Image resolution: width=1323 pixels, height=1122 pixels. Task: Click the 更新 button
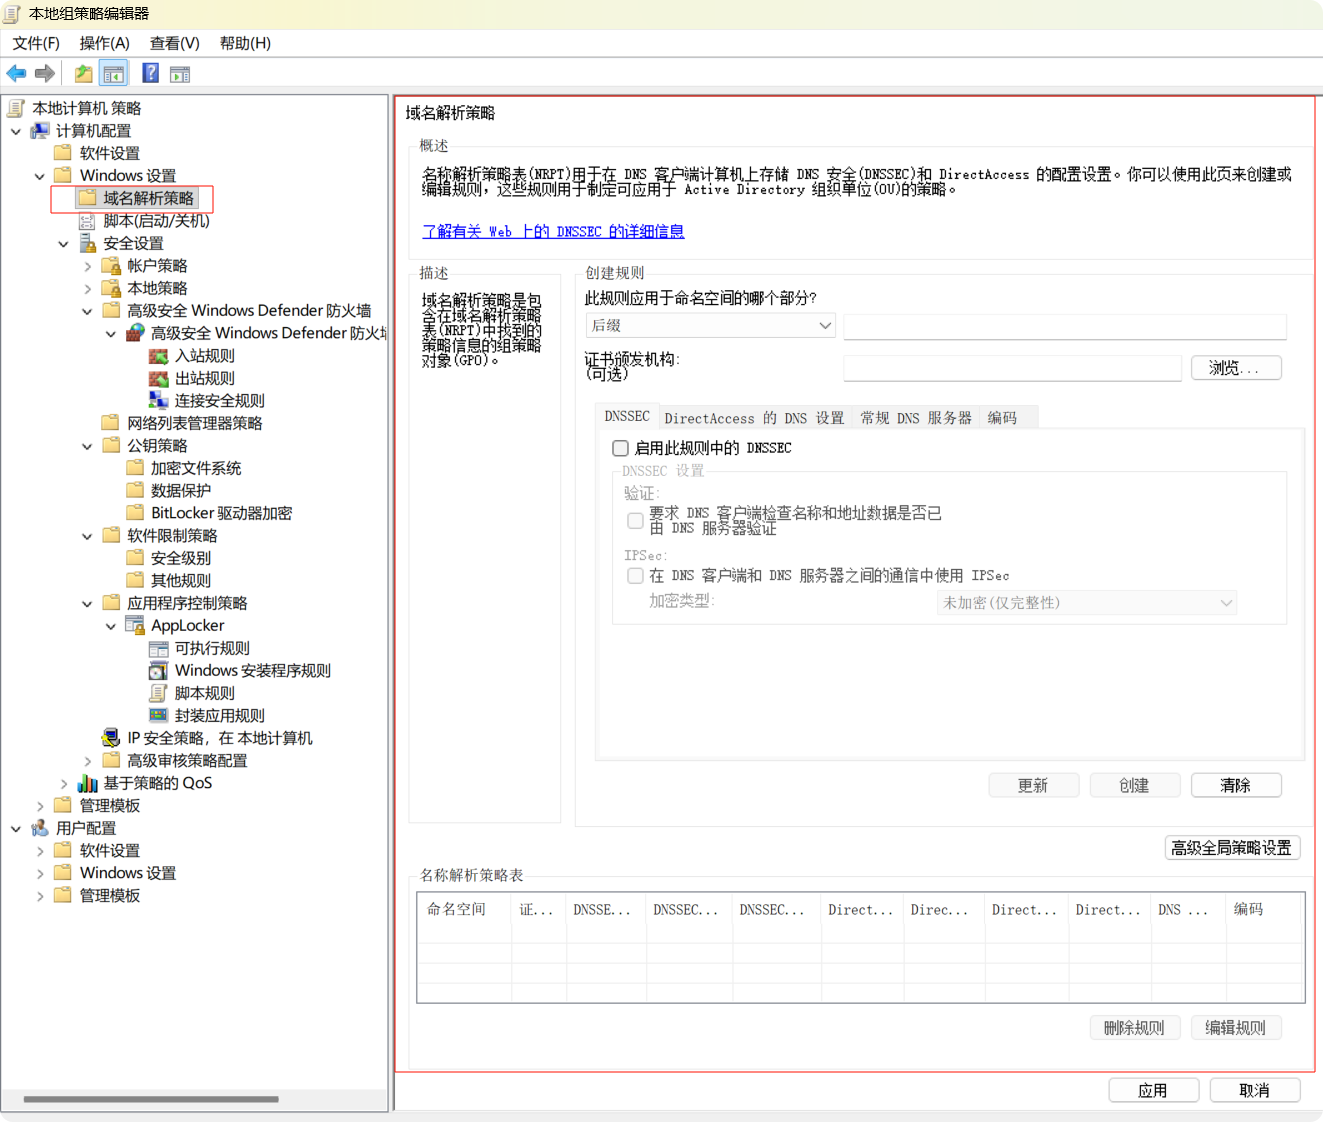coord(1033,785)
